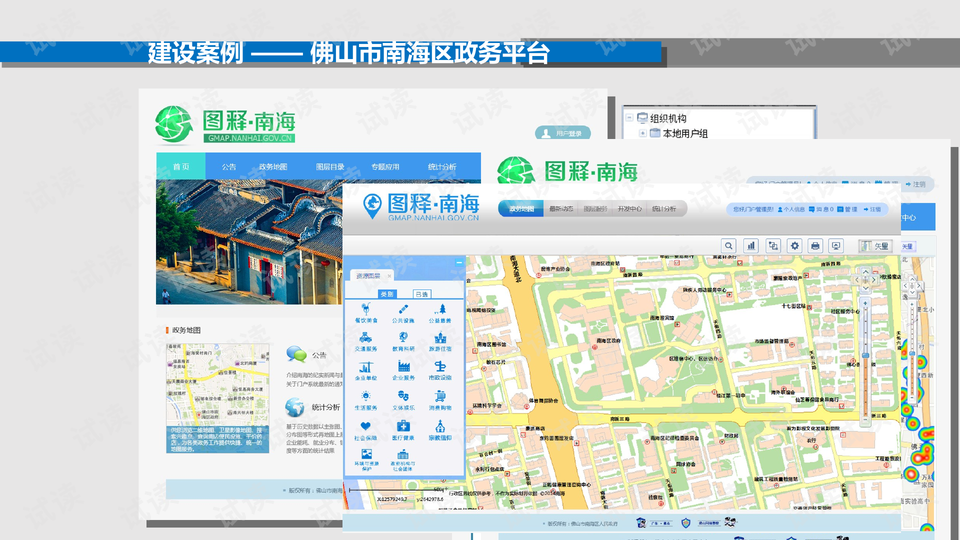Open the 开发中心 tab
Viewport: 960px width, 540px height.
pyautogui.click(x=629, y=210)
